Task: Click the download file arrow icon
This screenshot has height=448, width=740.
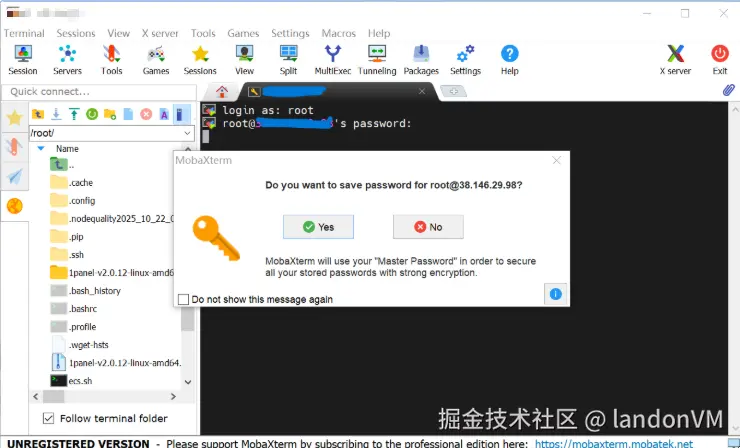Action: 56,114
